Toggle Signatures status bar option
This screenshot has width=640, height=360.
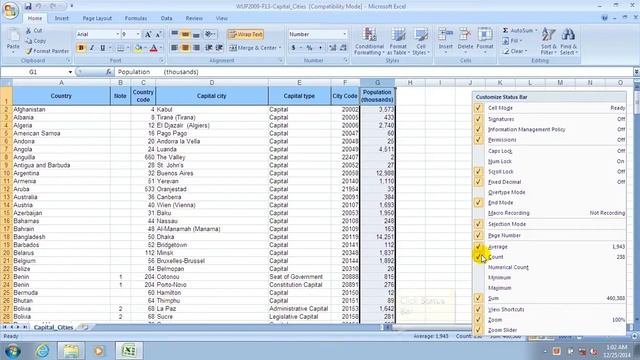[x=549, y=119]
